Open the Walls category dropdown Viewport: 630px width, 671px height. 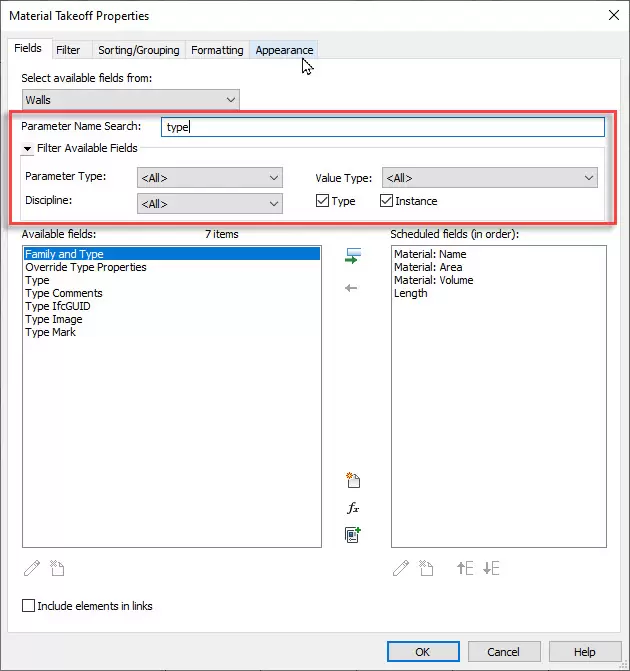pos(131,100)
